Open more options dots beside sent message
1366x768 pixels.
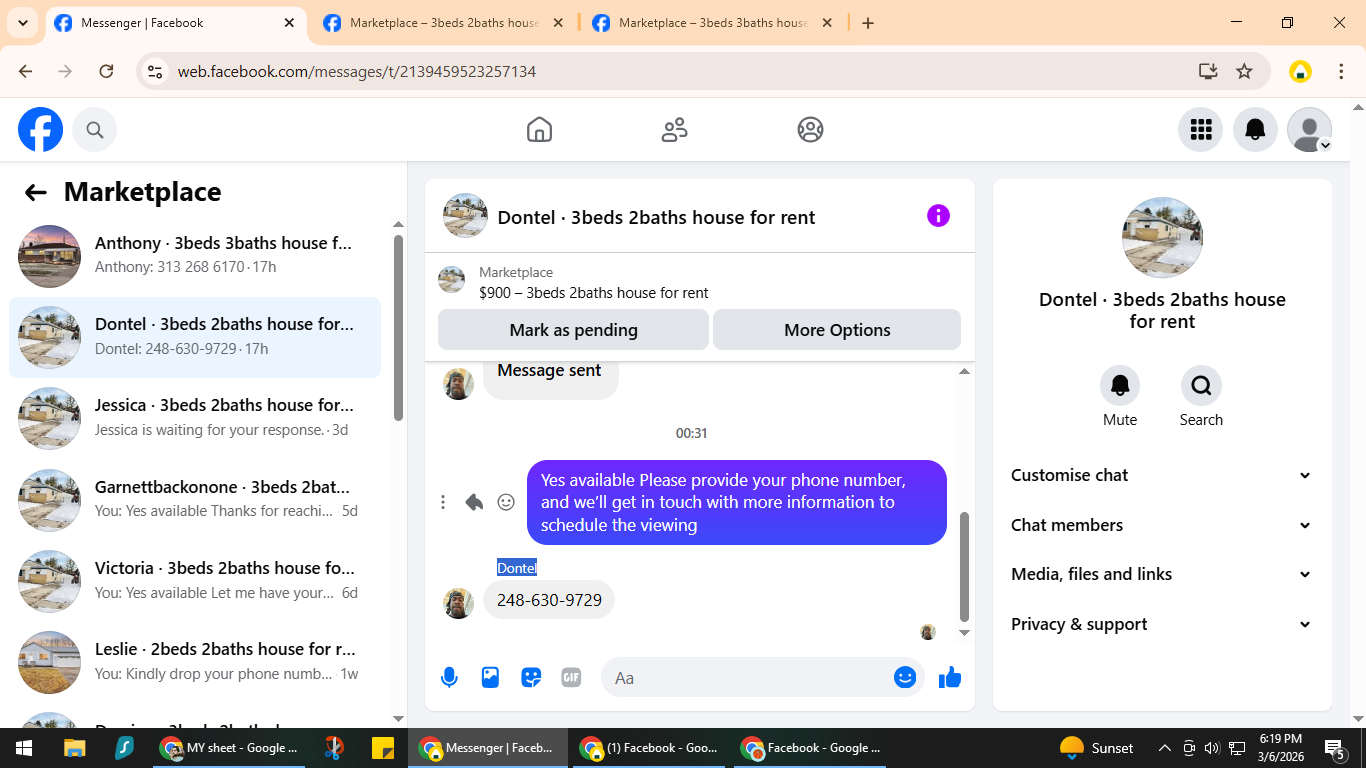click(443, 502)
